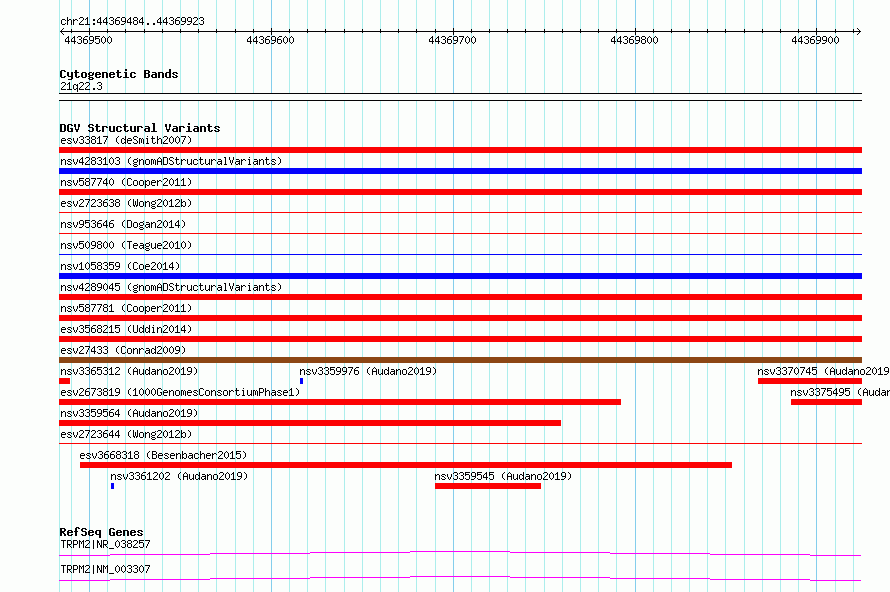Open nsv3359564 (Audano2019) variant label

point(129,413)
